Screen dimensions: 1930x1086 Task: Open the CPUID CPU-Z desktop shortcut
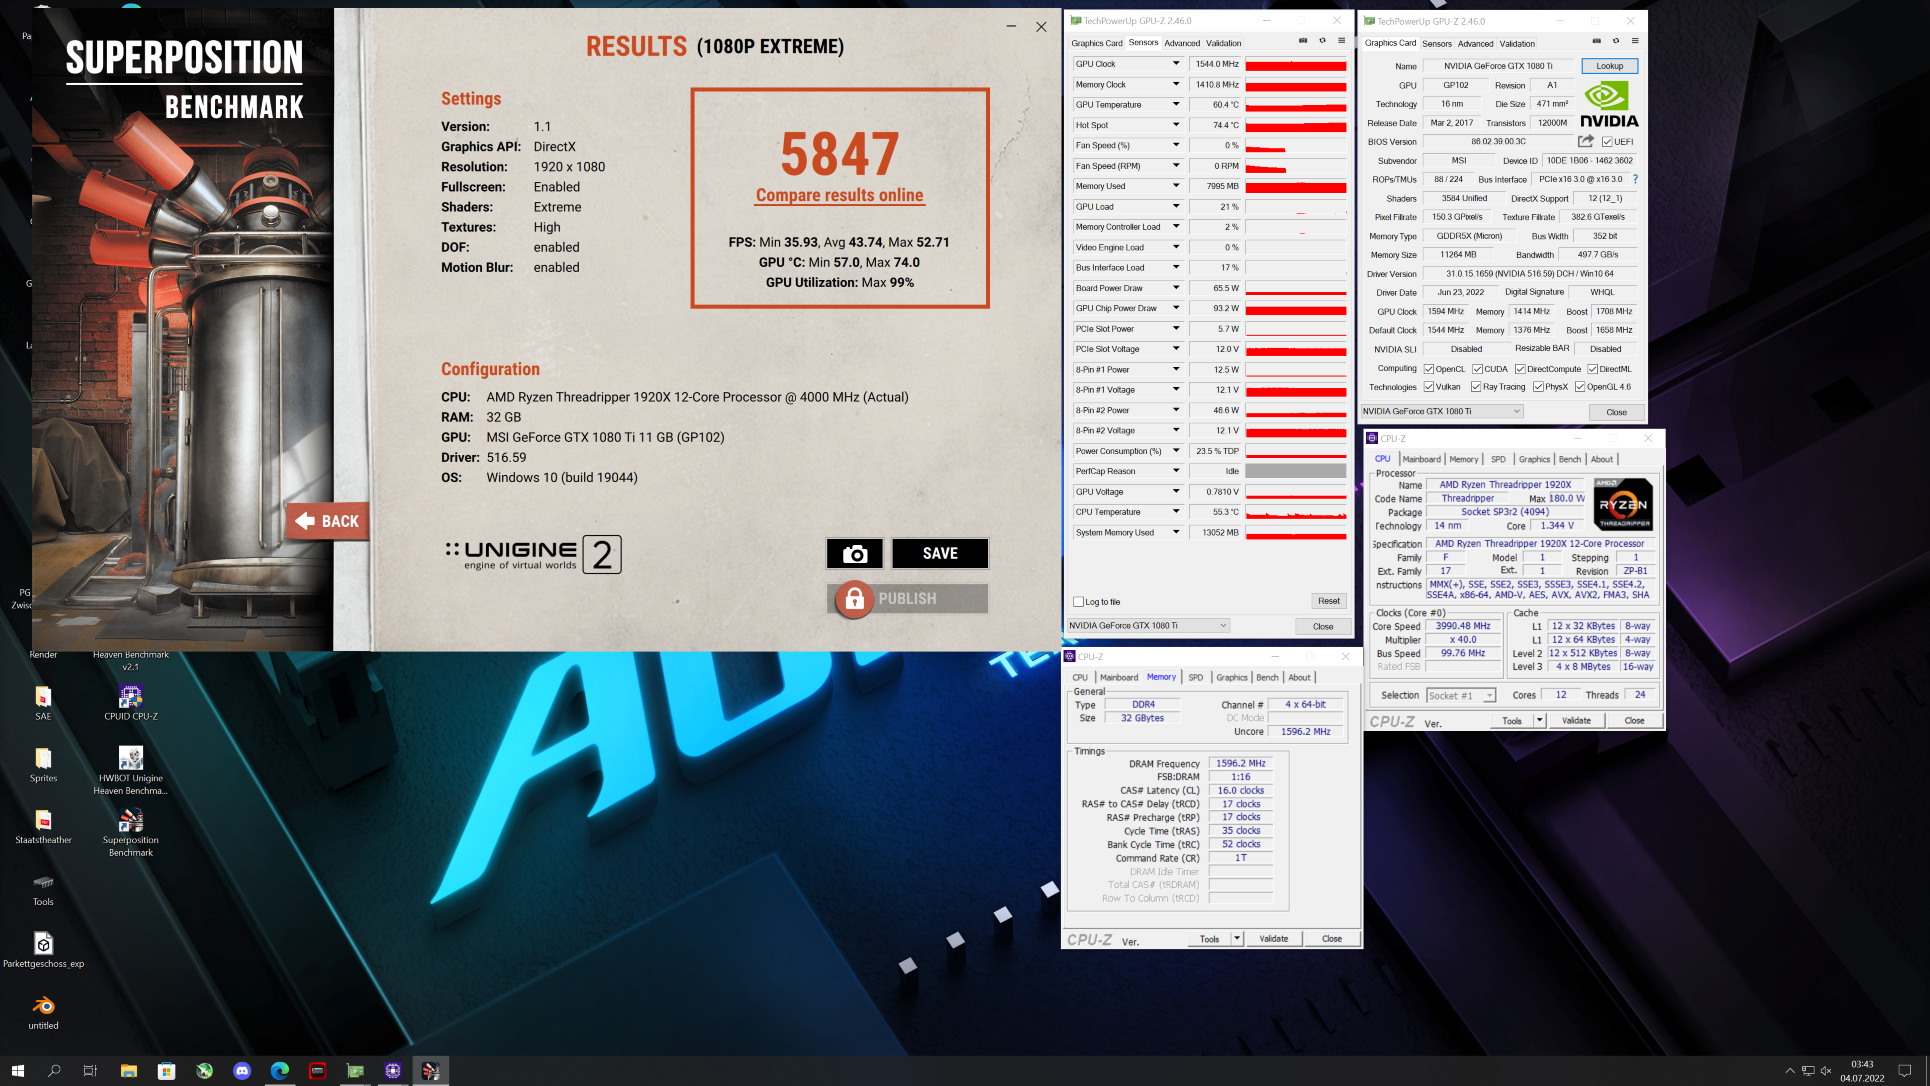(x=131, y=702)
